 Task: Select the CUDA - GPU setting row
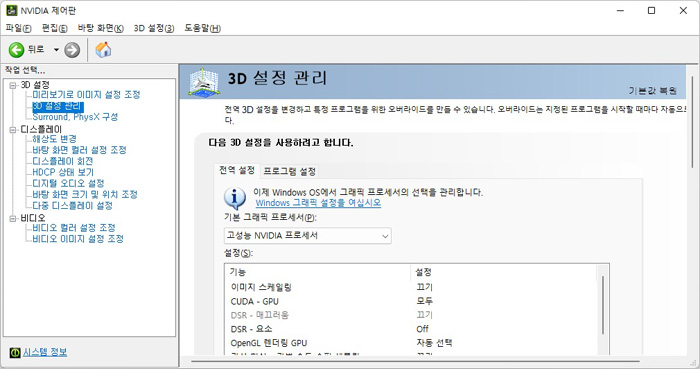pyautogui.click(x=410, y=301)
